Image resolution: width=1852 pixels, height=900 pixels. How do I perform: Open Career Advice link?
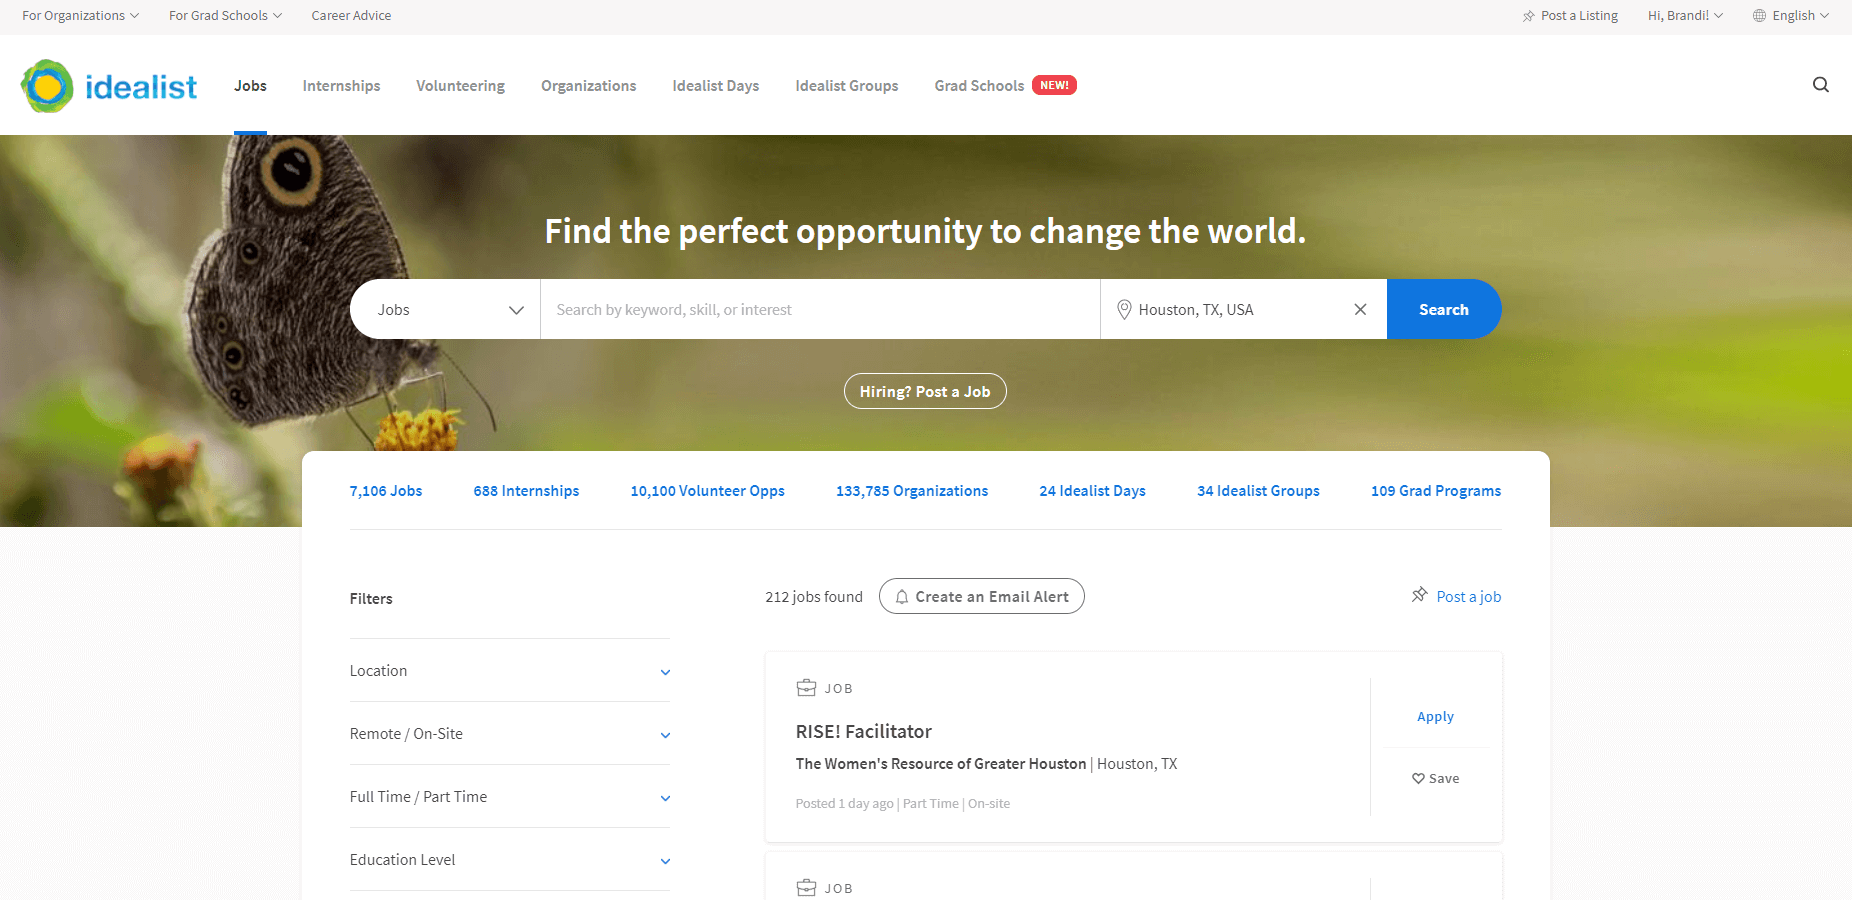(351, 16)
